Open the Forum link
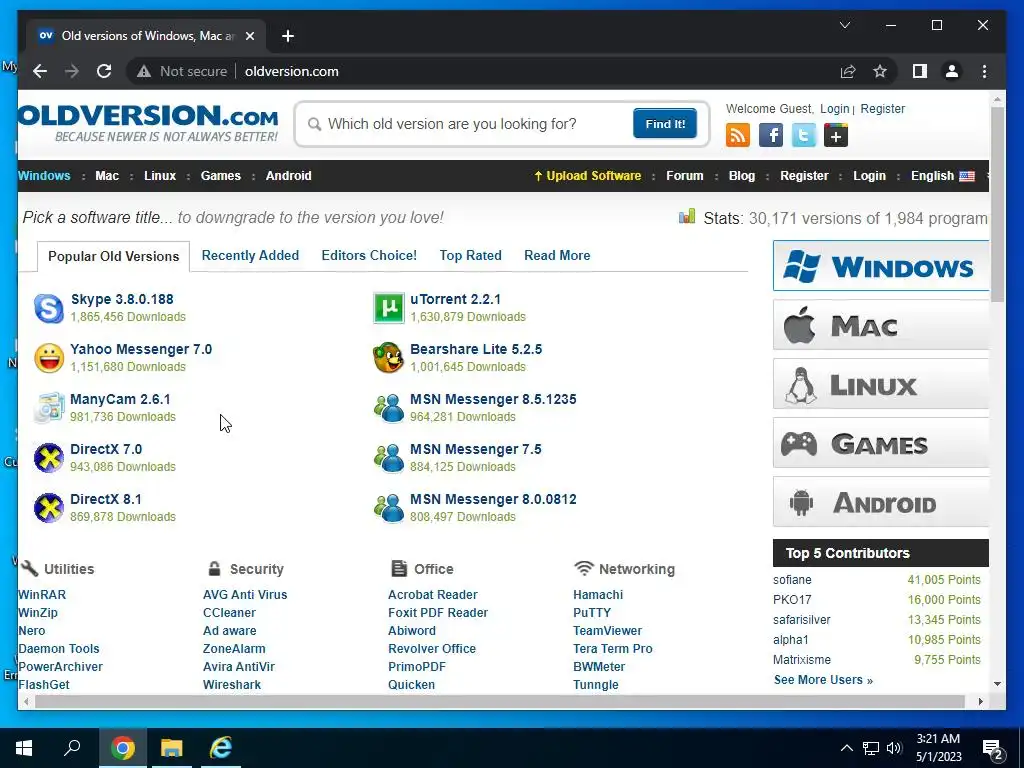 684,176
